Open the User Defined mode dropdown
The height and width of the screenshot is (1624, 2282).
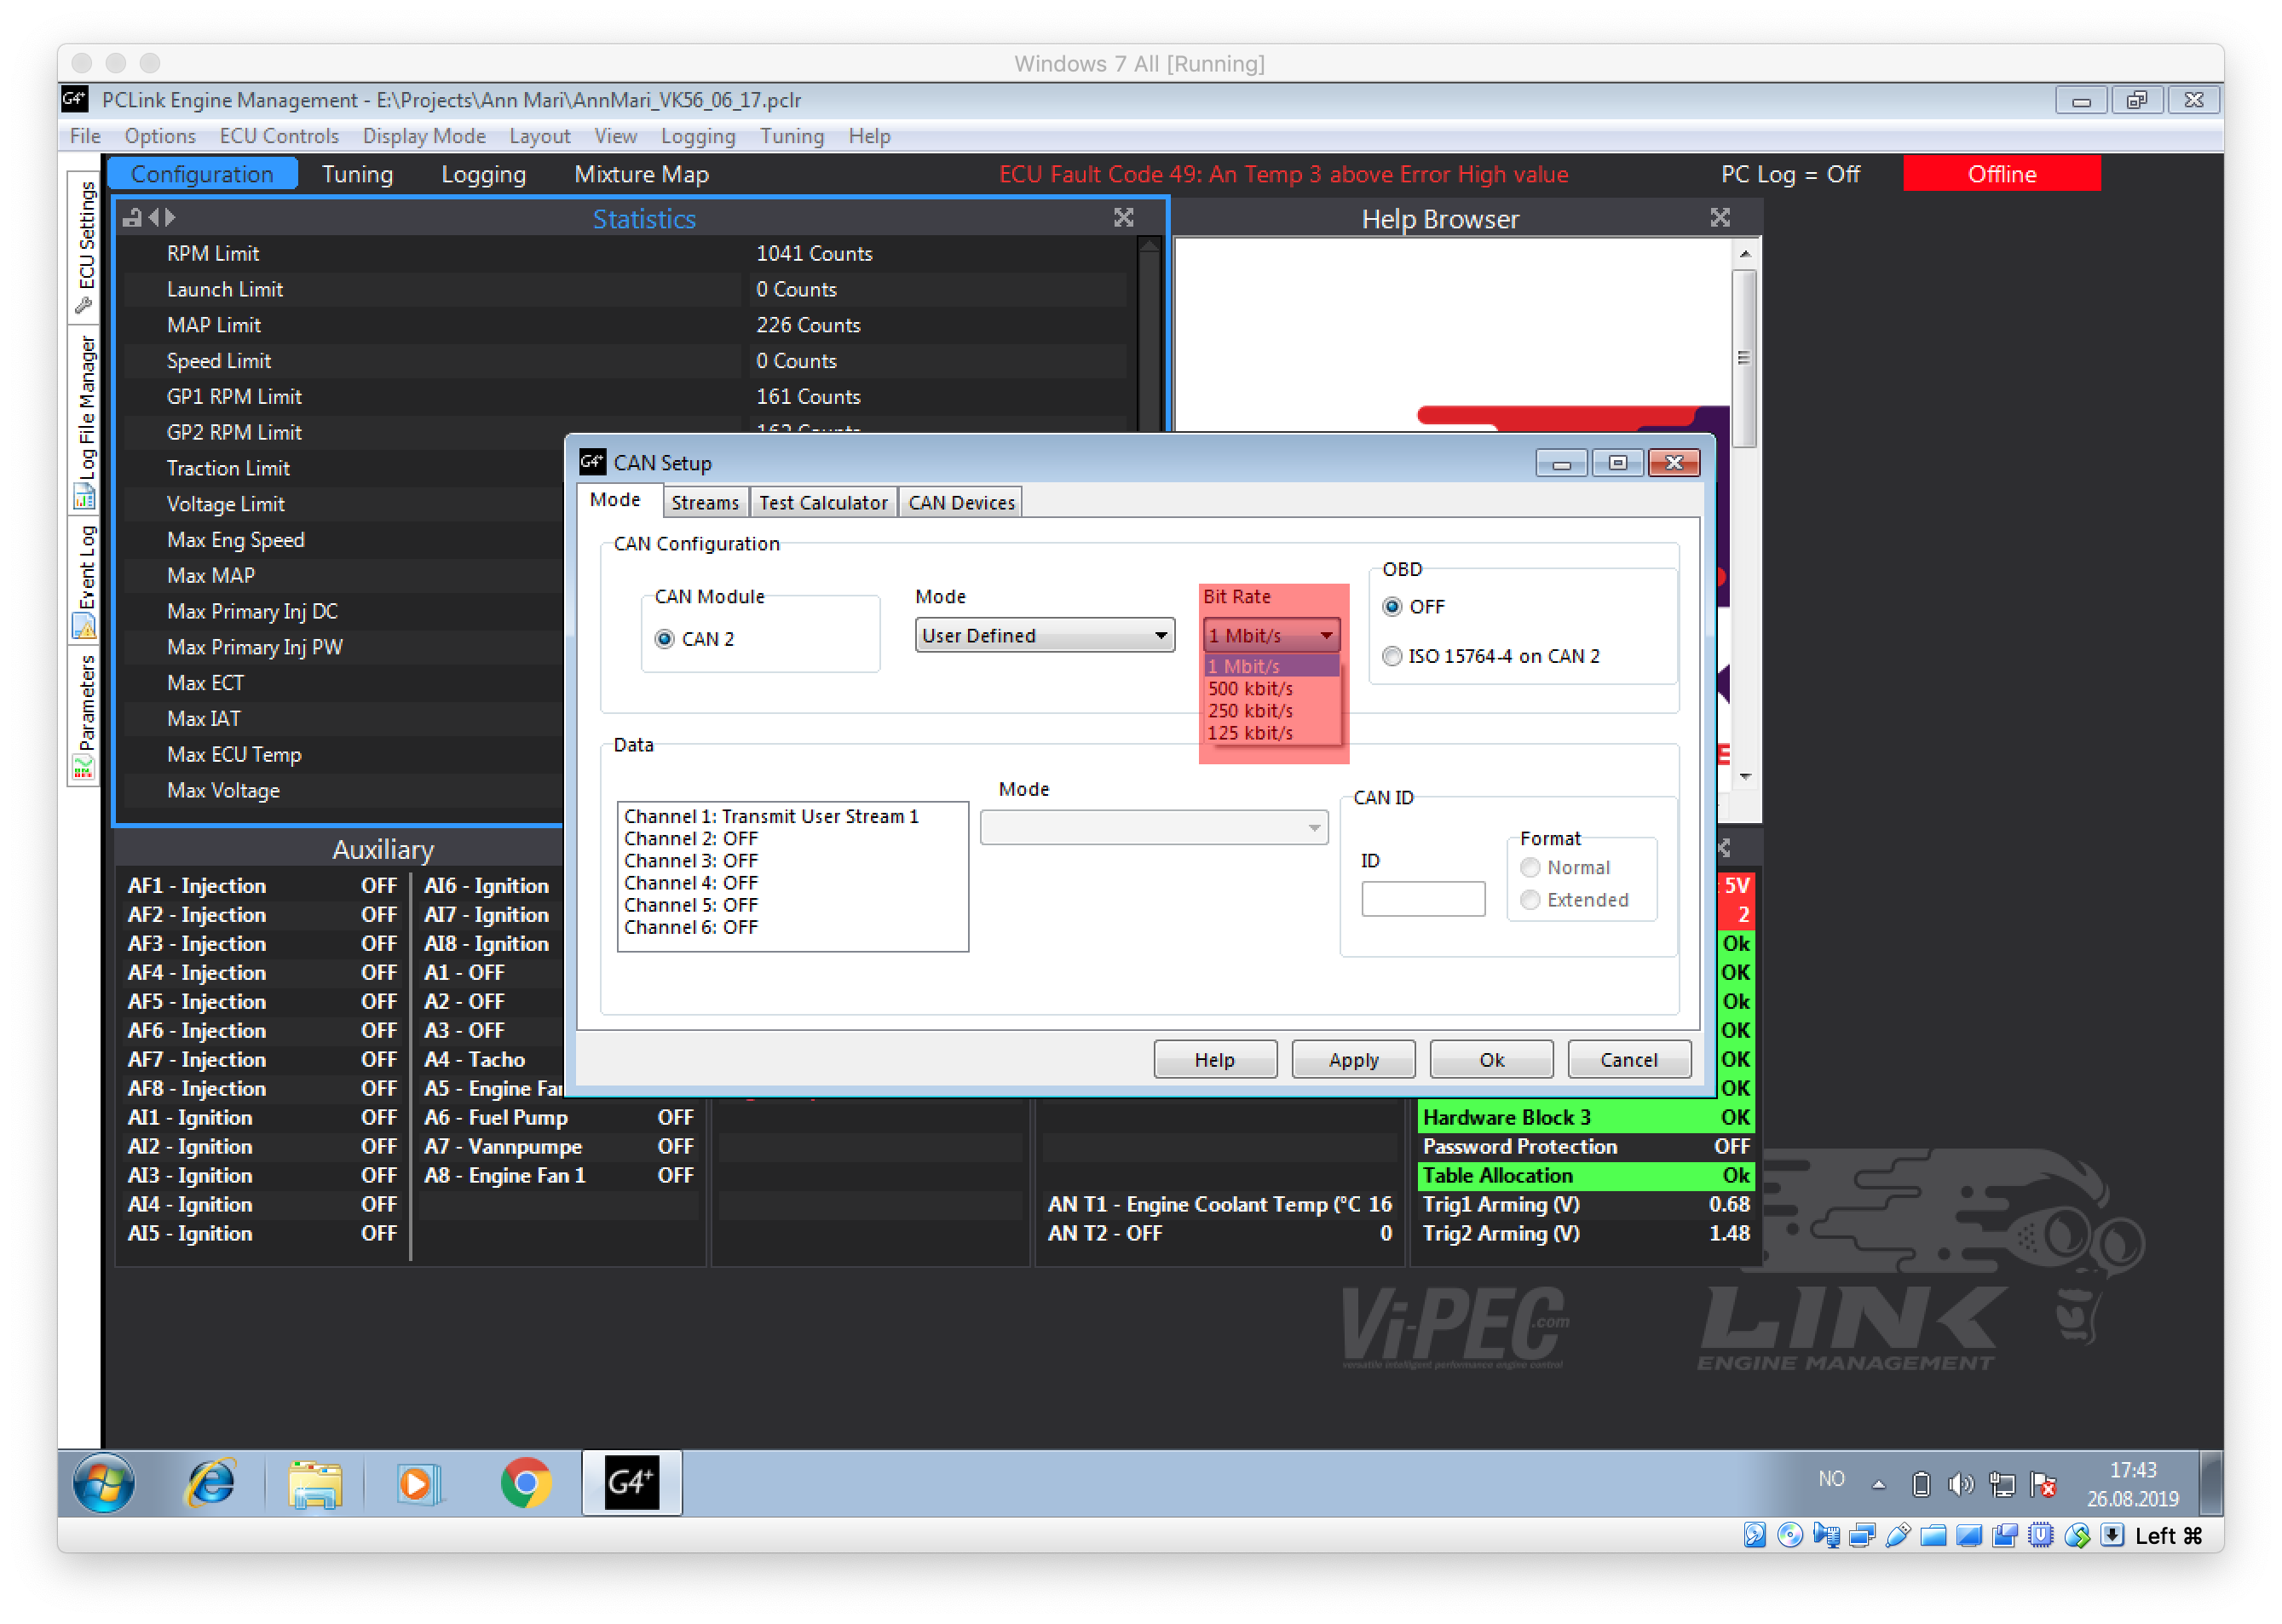(1044, 635)
